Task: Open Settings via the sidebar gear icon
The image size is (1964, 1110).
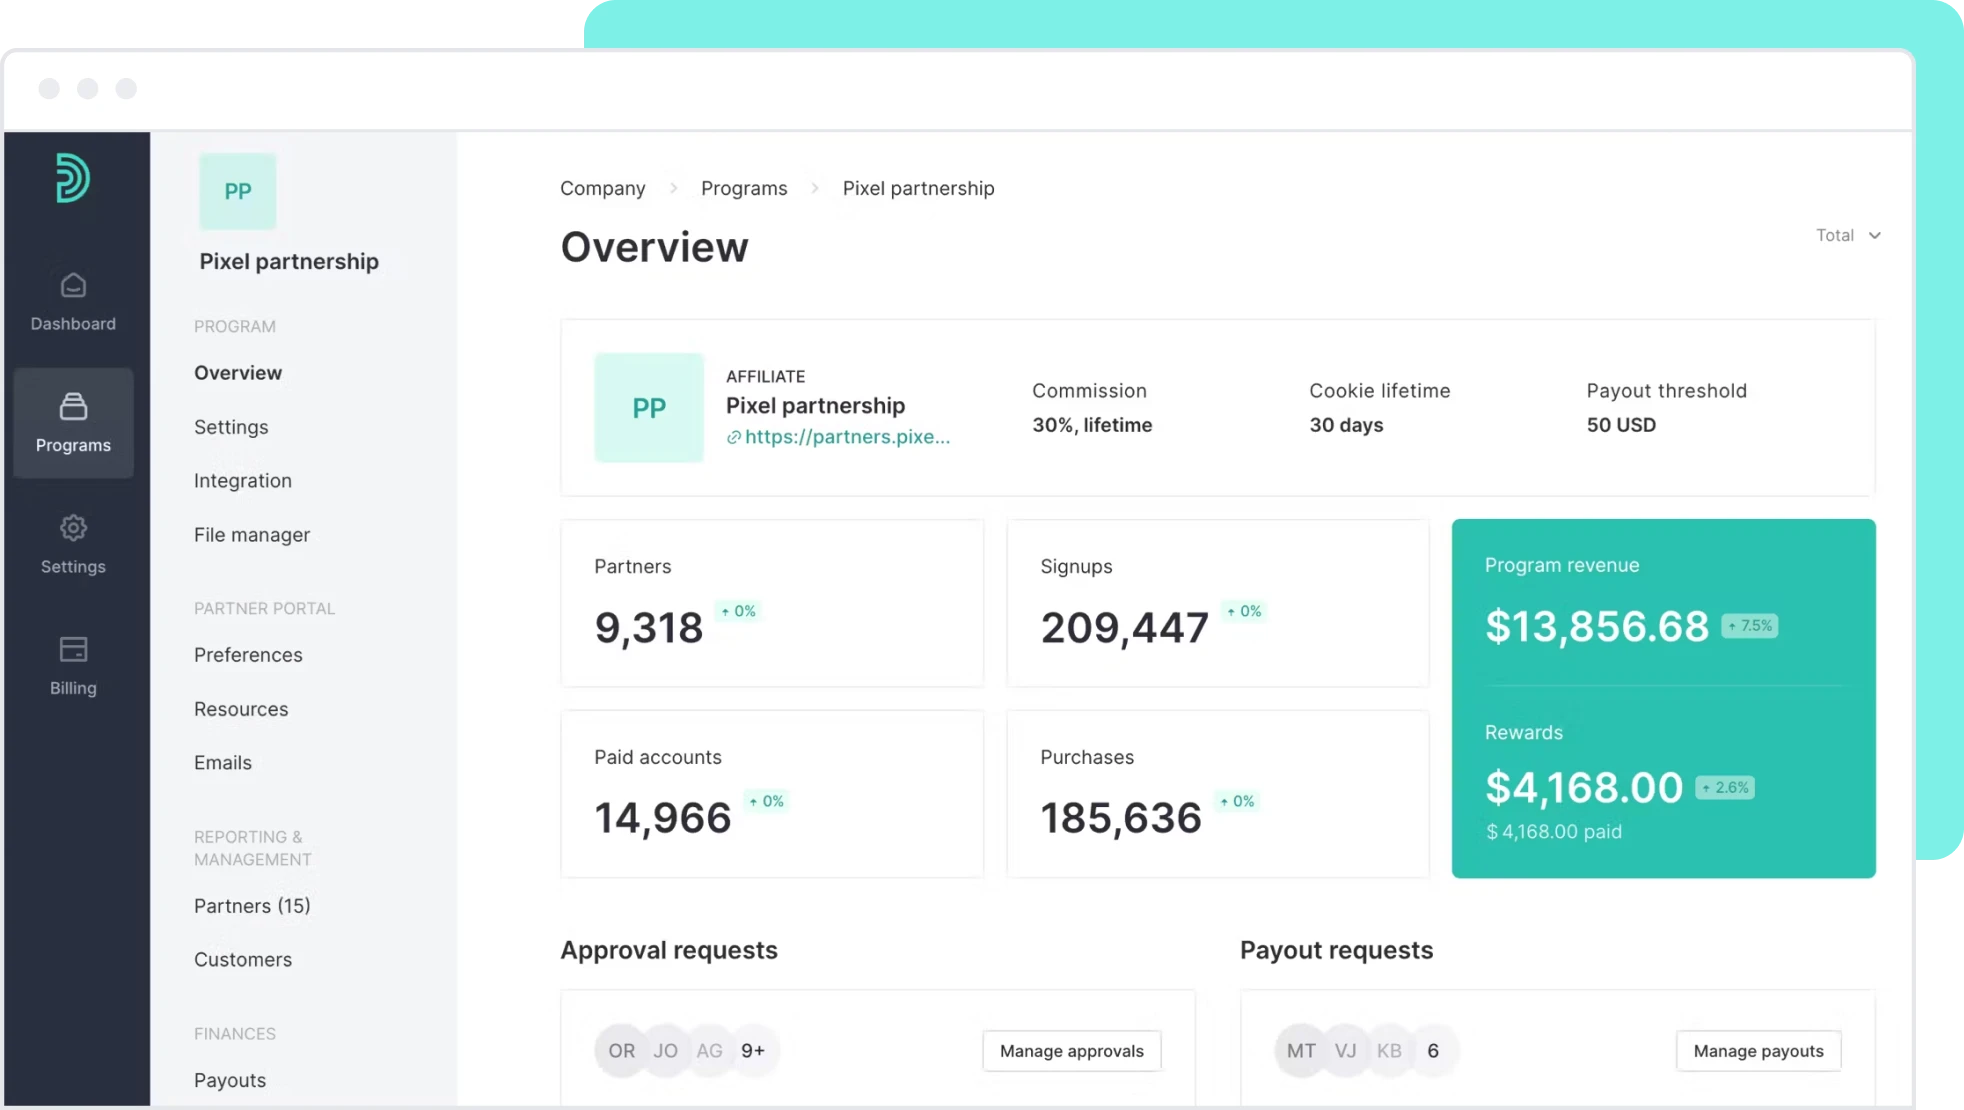Action: click(x=73, y=528)
